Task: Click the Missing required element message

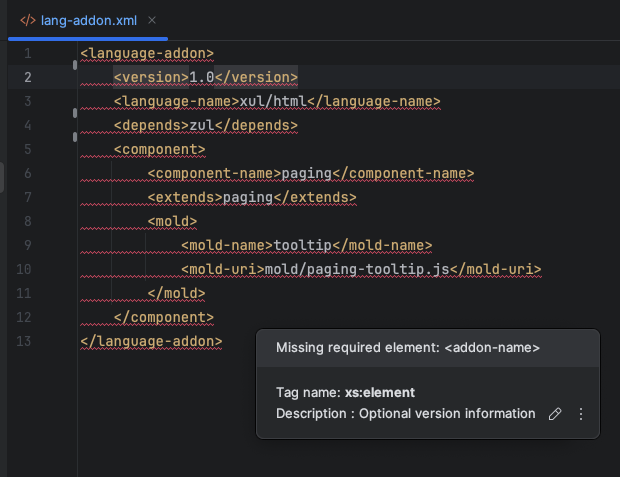Action: pos(408,348)
